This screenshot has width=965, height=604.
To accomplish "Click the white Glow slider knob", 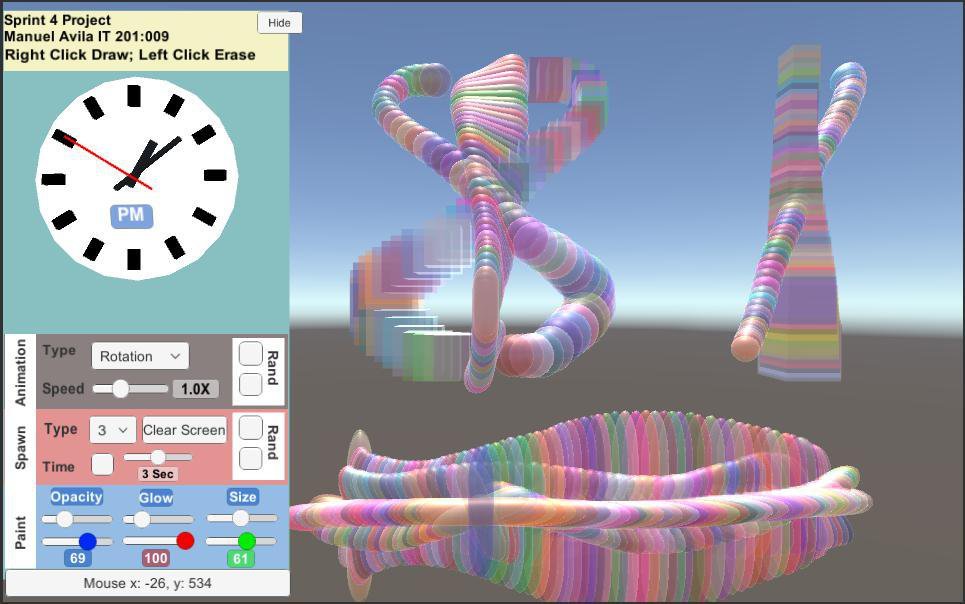I will click(142, 519).
